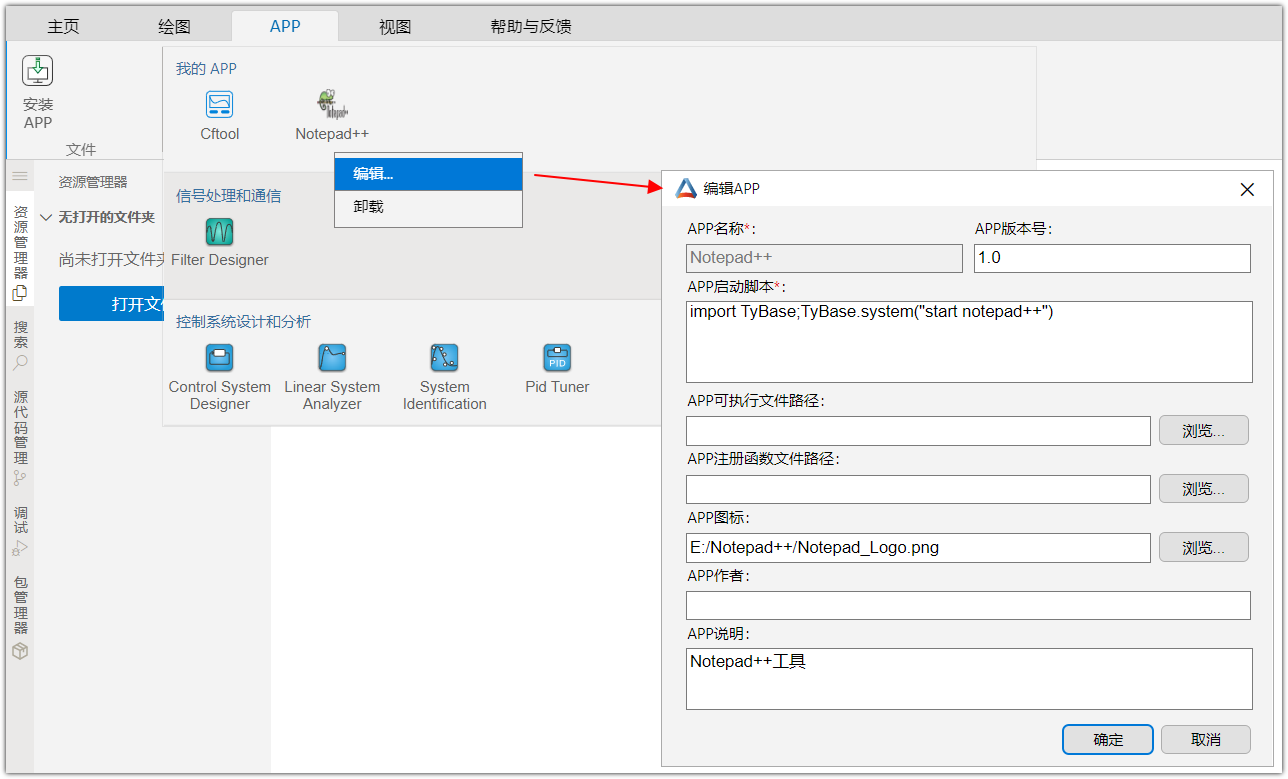
Task: Open the 视图 ribbon tab
Action: [x=395, y=27]
